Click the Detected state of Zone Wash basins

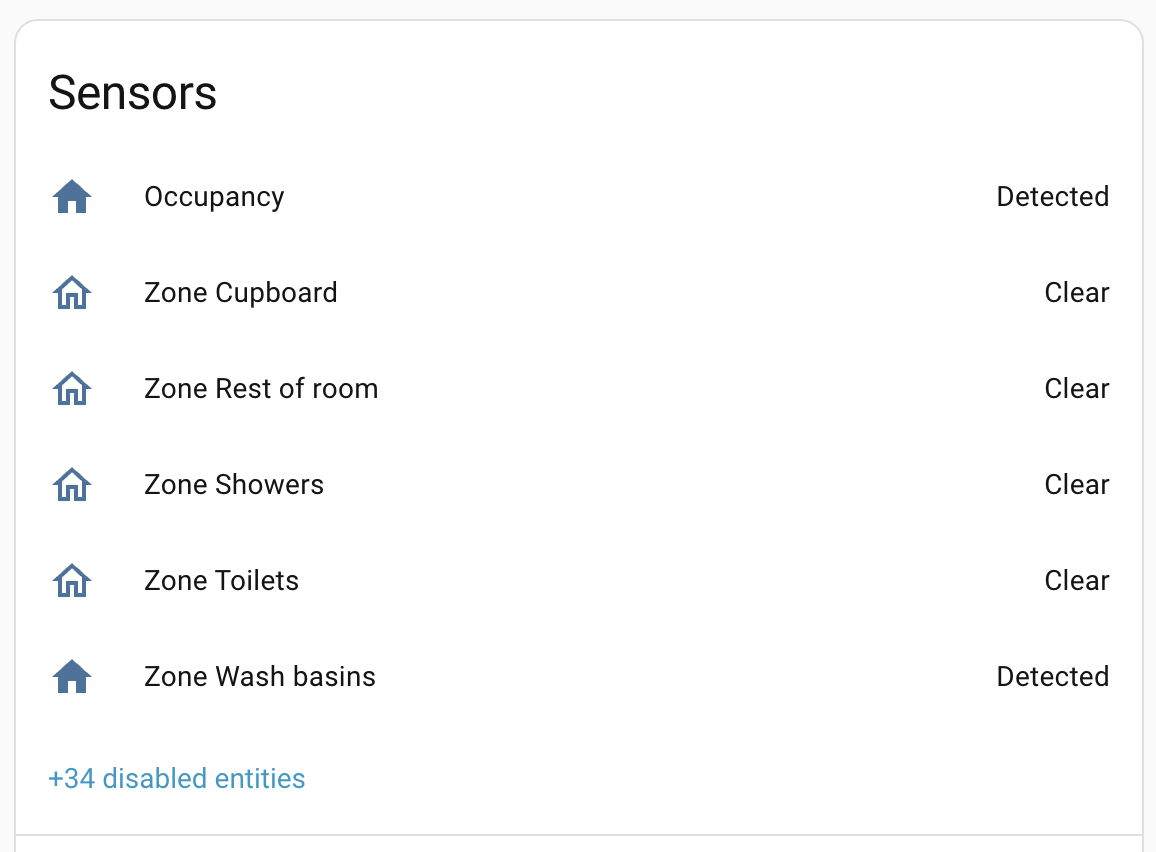pyautogui.click(x=1052, y=676)
